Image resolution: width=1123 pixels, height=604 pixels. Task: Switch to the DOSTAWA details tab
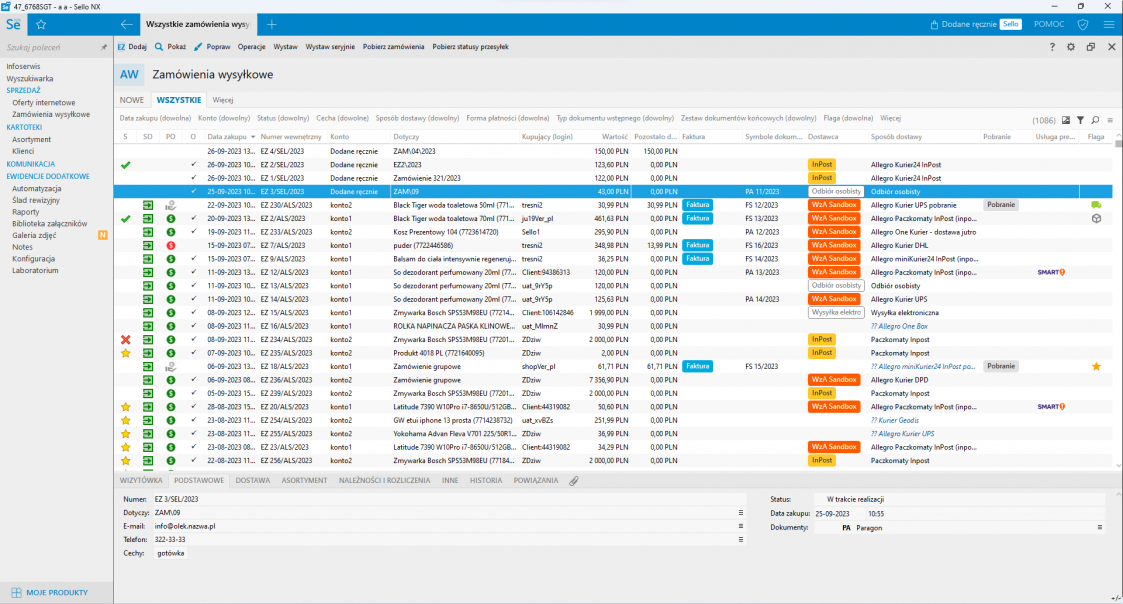coord(253,481)
